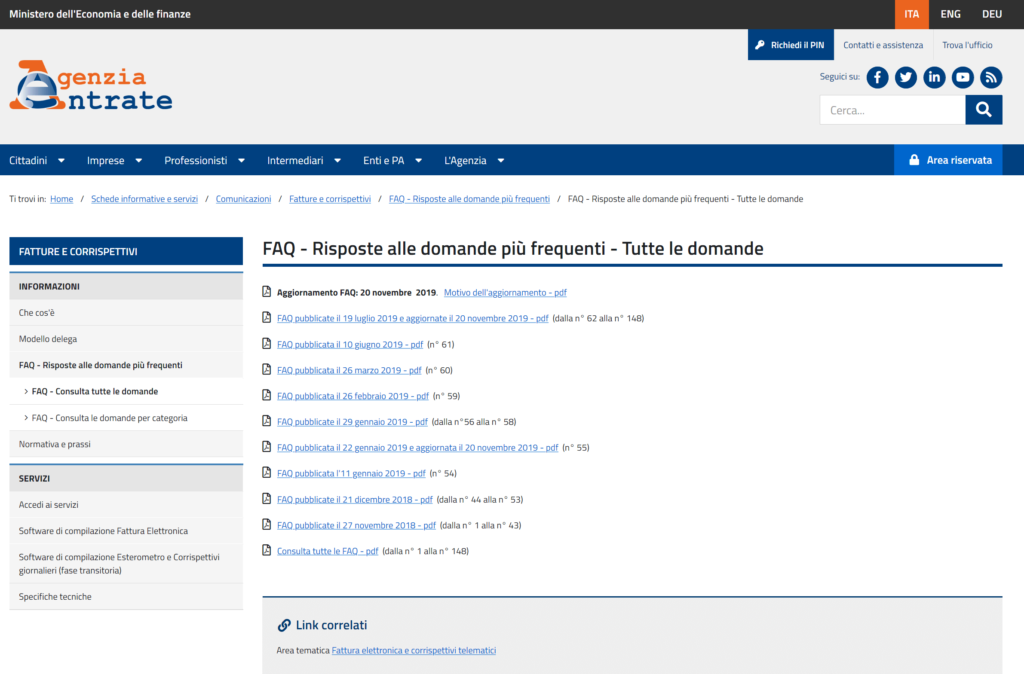
Task: Click chevron beside FAQ - Consulta le domande per categoria
Action: 26,417
